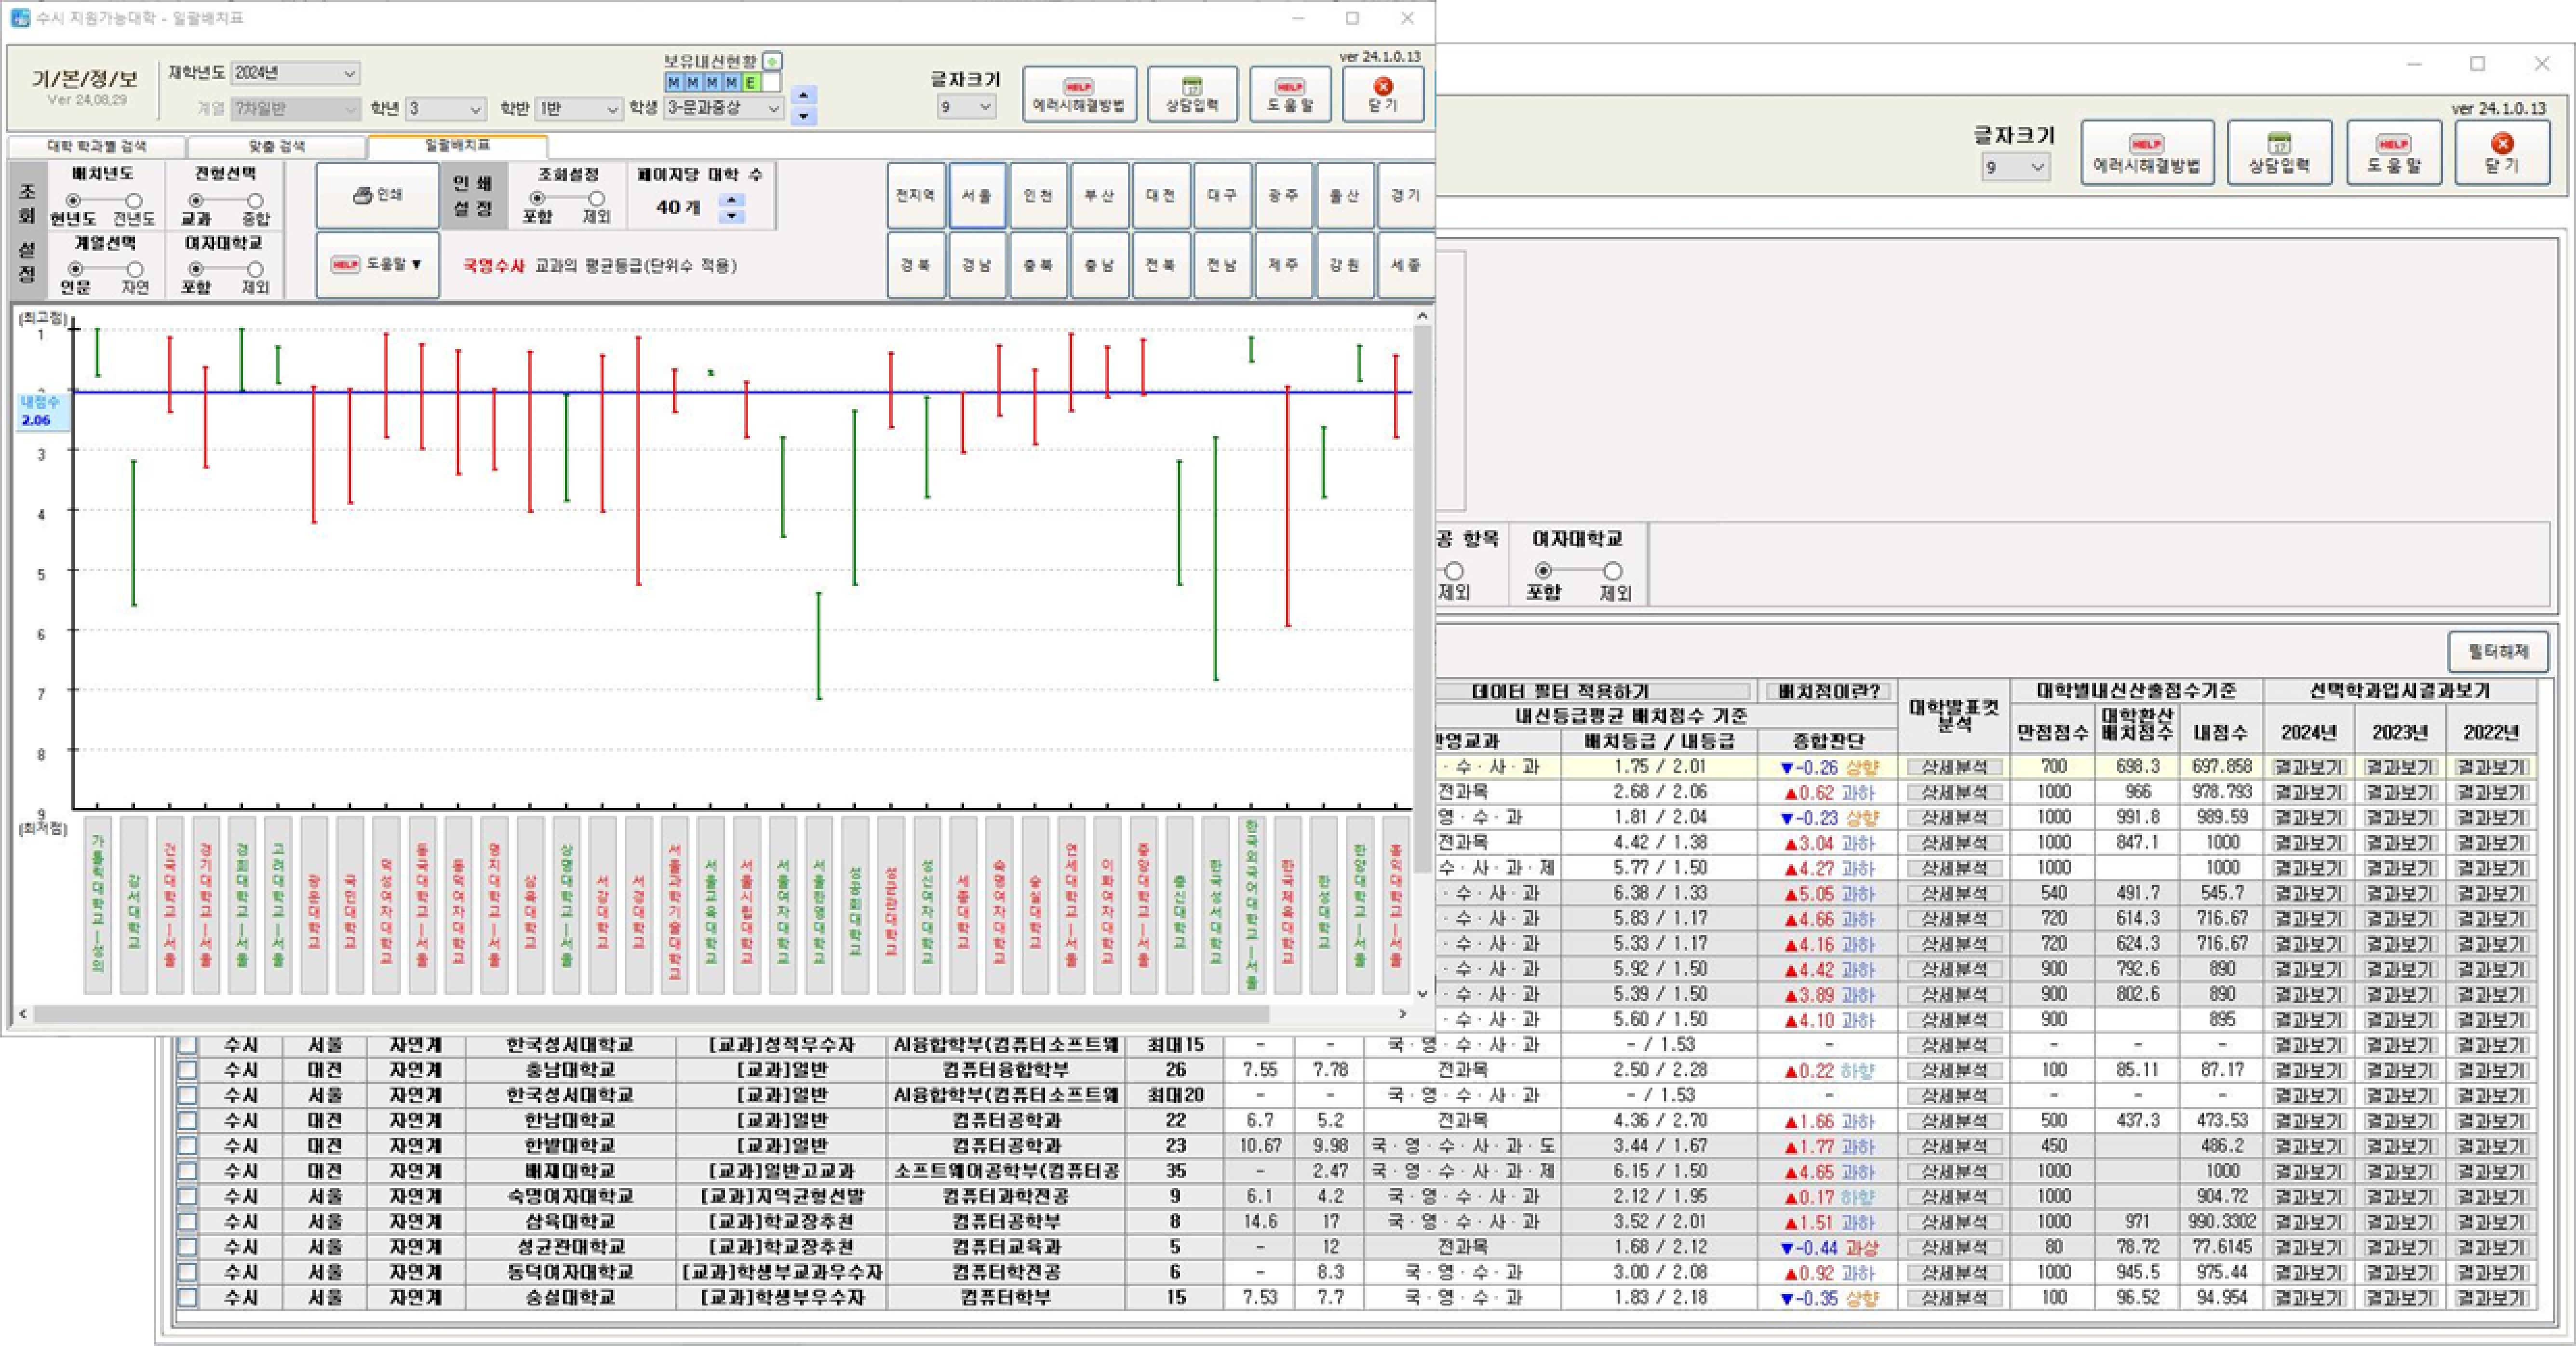Select 인문 under 계열선택

(x=74, y=269)
